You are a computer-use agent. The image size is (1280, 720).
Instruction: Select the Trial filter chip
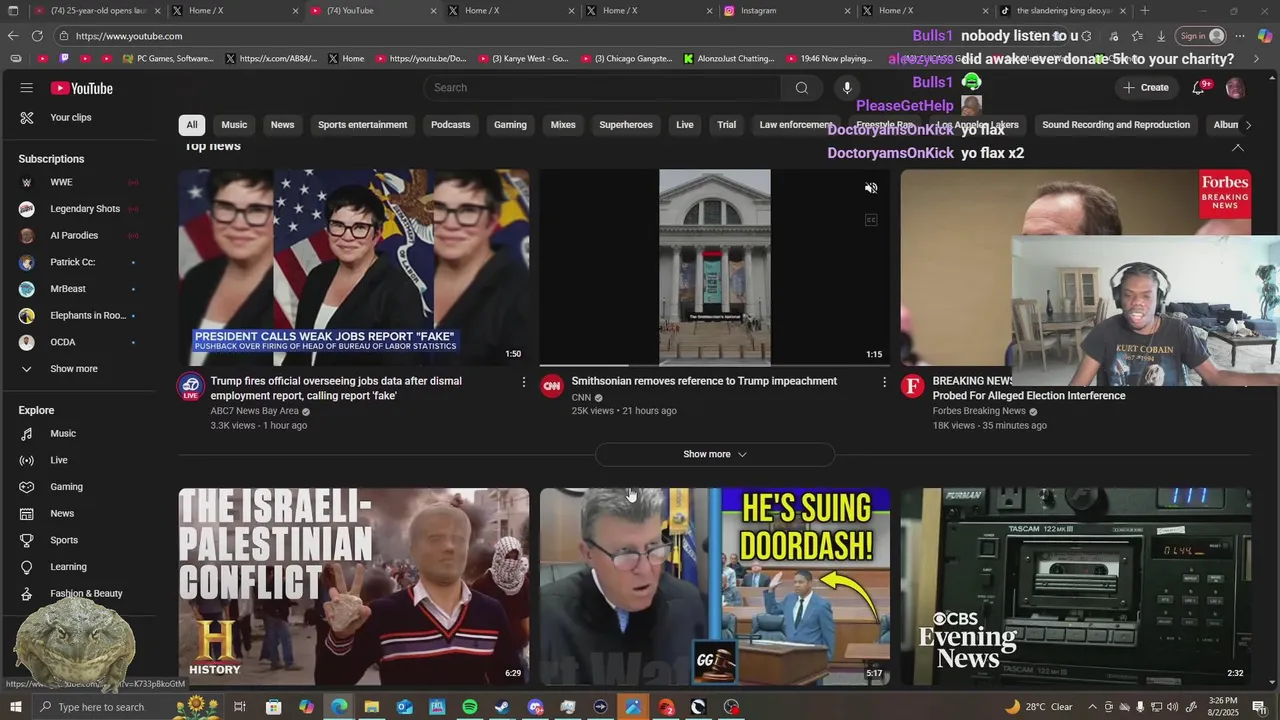click(x=726, y=125)
